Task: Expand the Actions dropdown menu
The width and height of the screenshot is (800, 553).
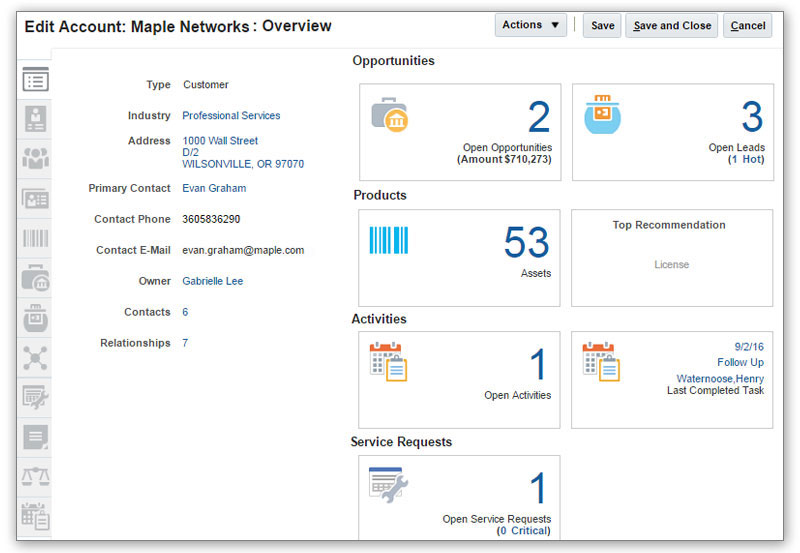Action: click(x=530, y=25)
